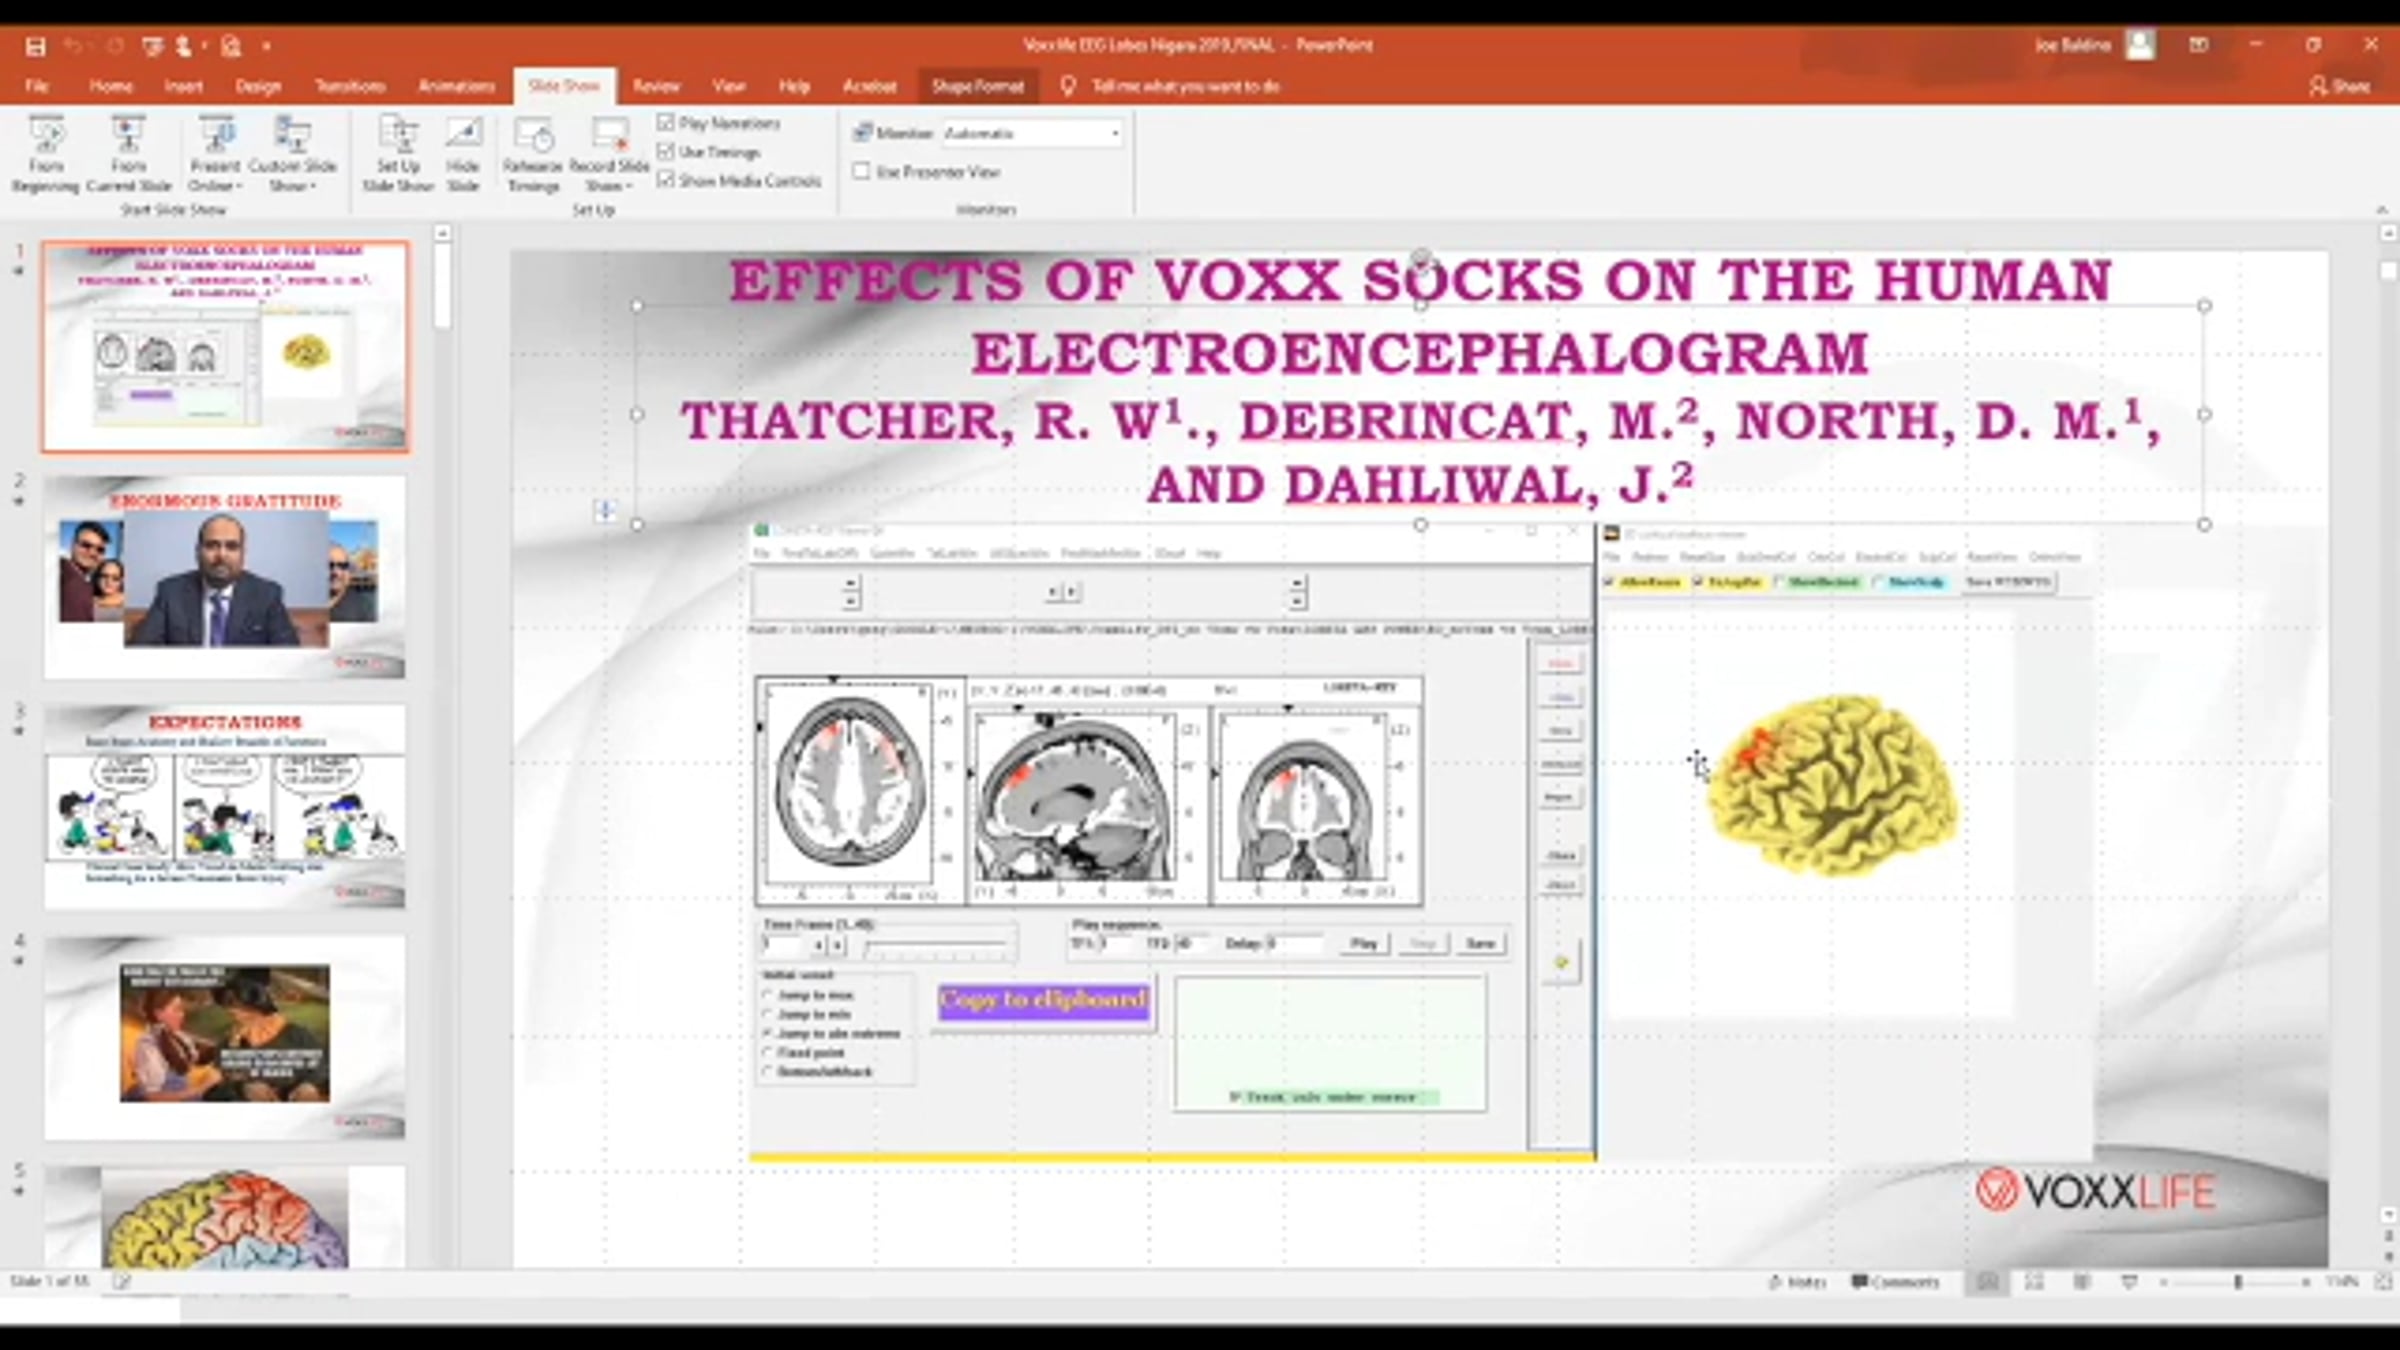Toggle the Play Narrations checkbox
Screen dimensions: 2400x1350
coord(666,122)
